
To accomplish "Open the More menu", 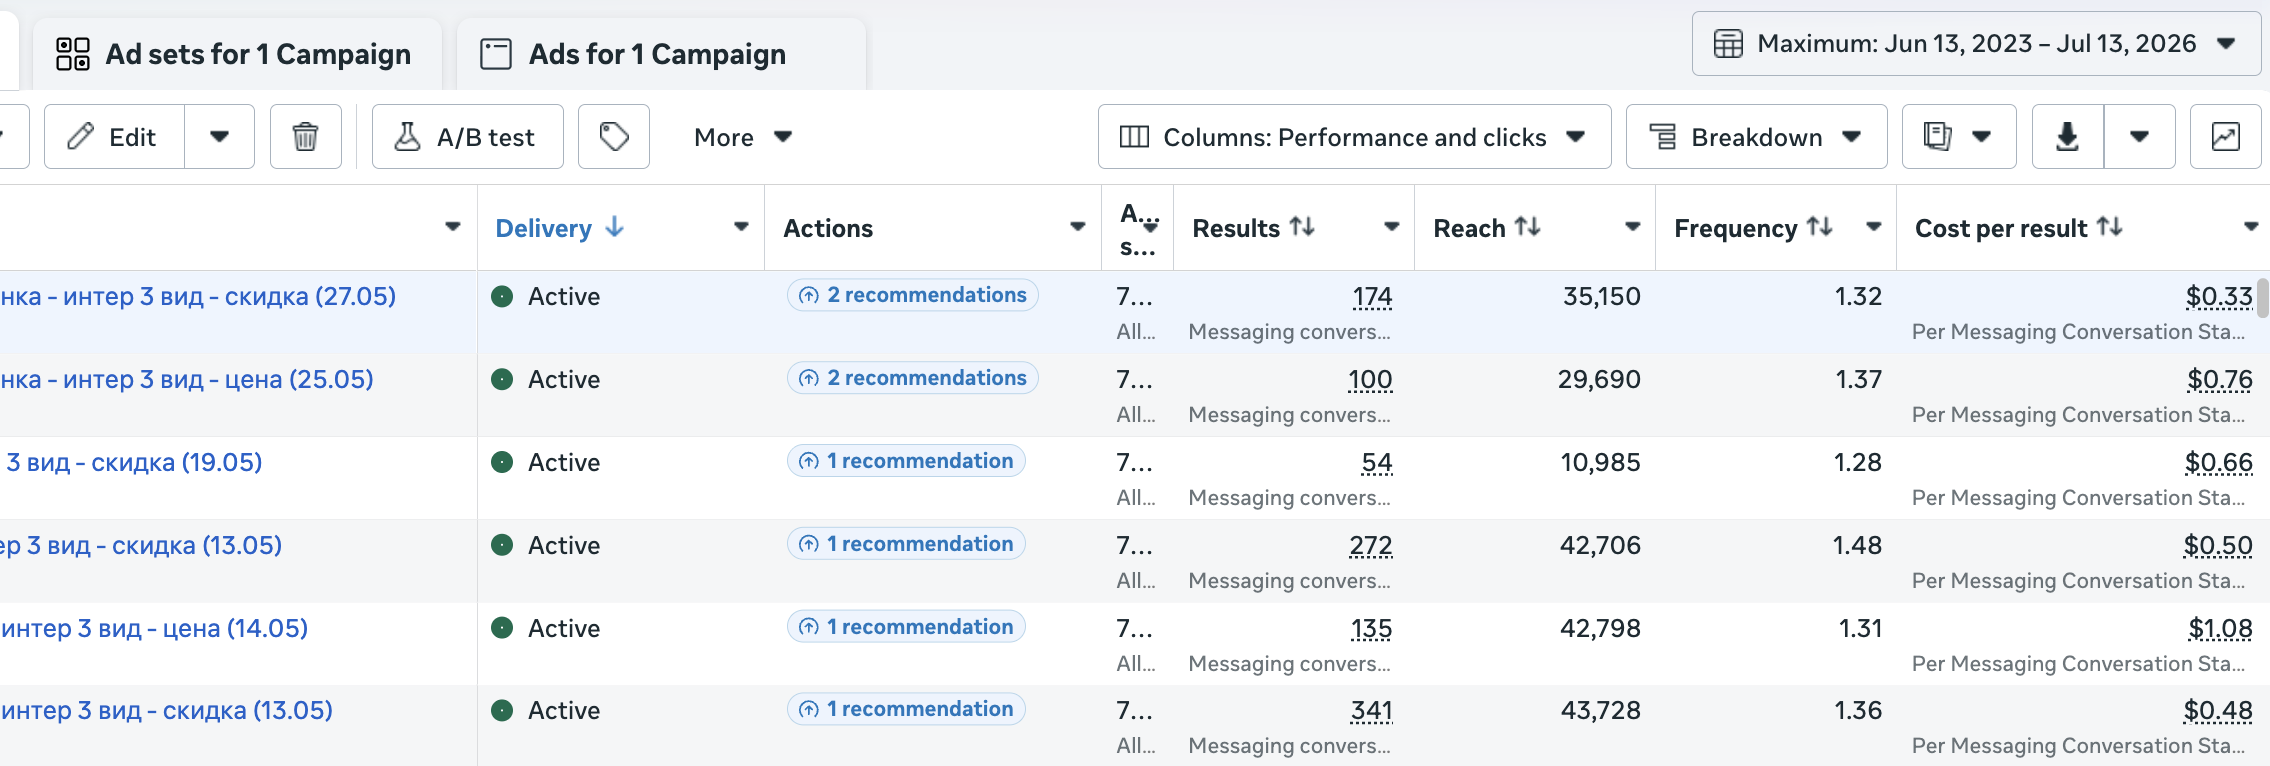I will (743, 137).
